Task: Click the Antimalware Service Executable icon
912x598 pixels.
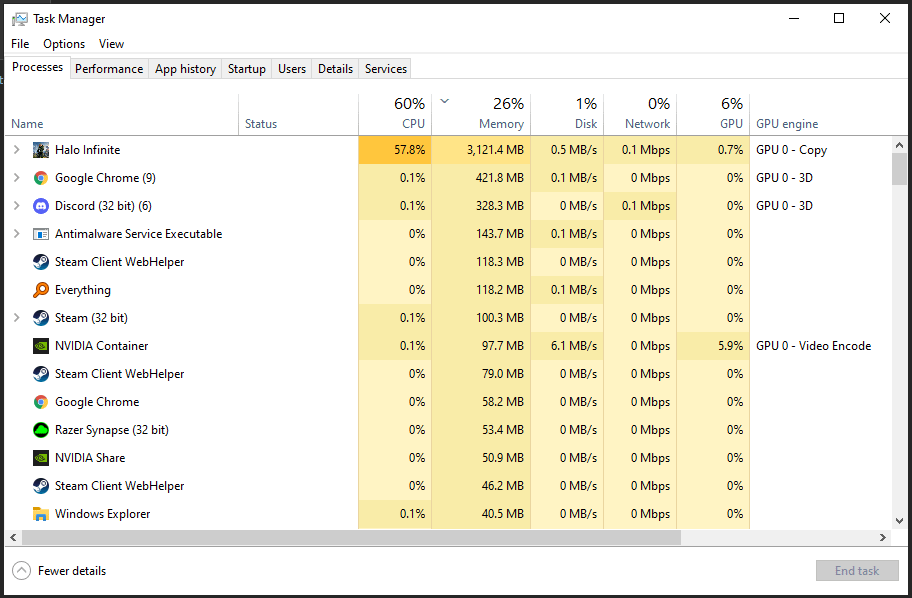Action: click(x=41, y=234)
